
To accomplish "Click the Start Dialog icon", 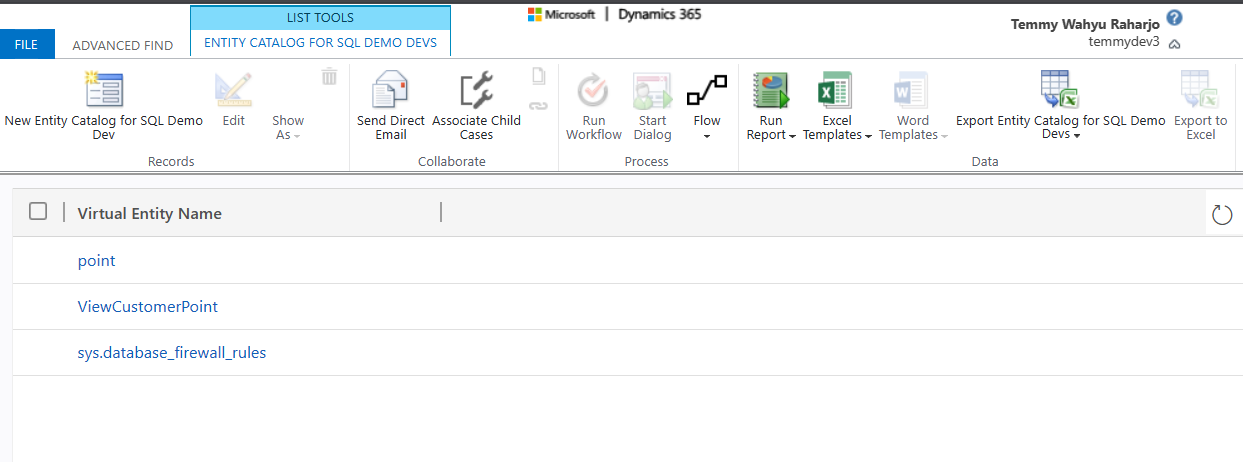I will point(652,91).
